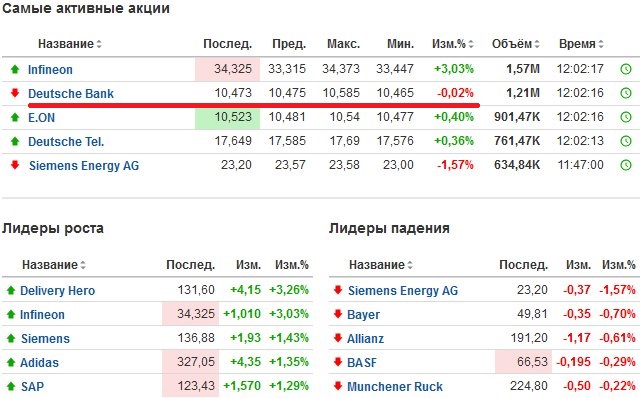Viewport: 644px width, 398px height.
Task: Click the clock icon in Infineon row
Action: pos(625,69)
